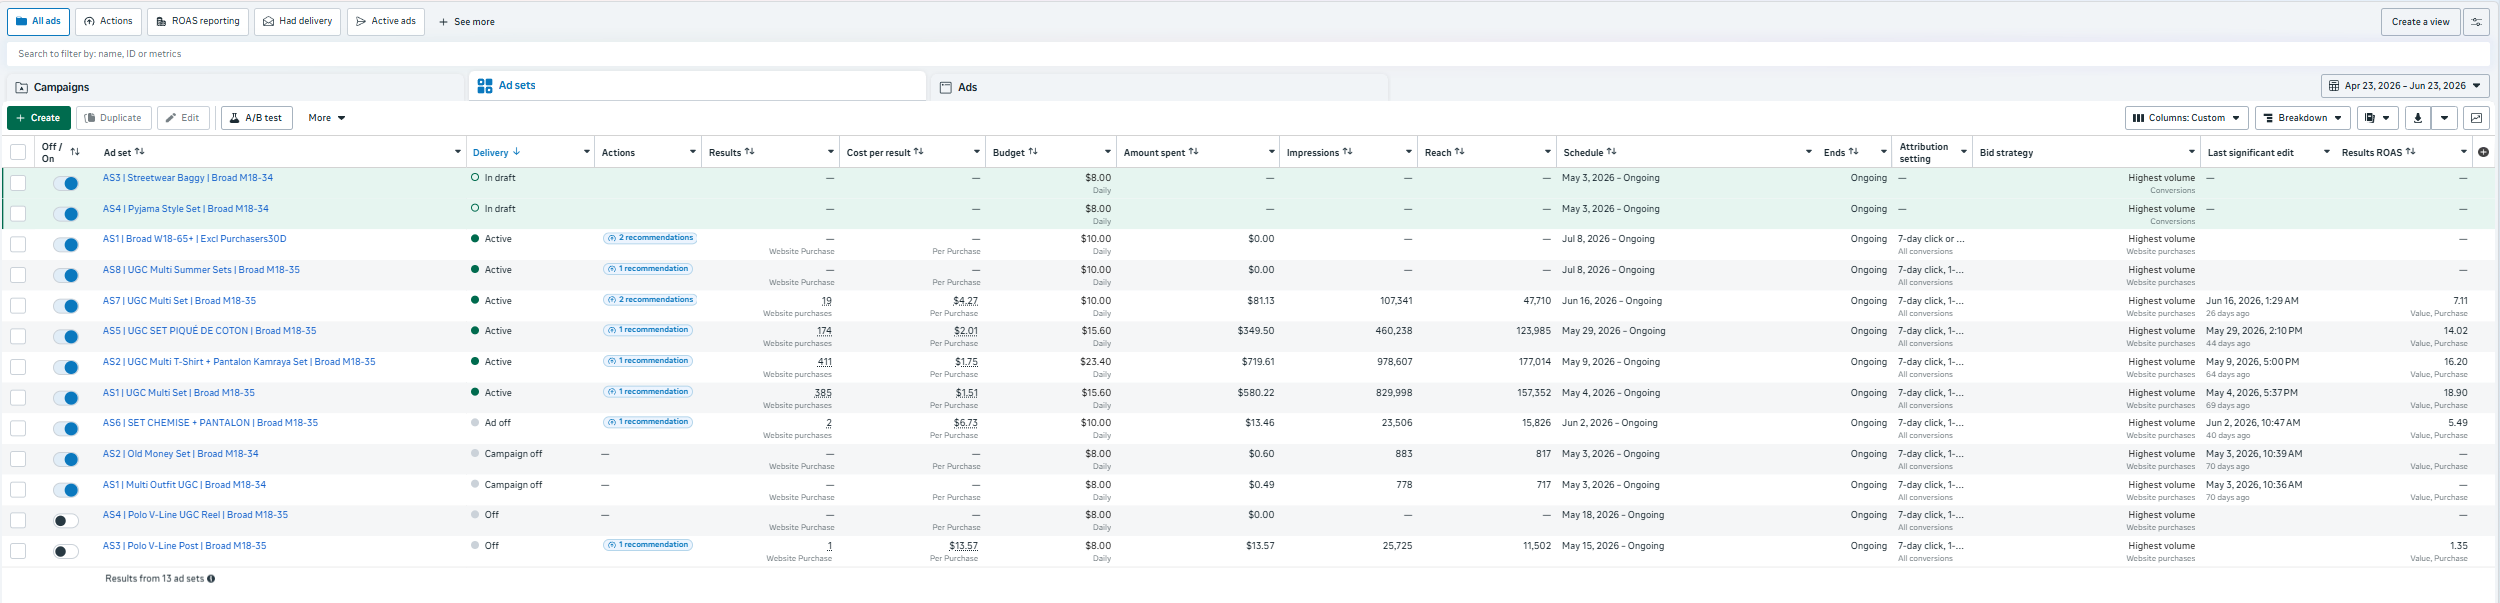Viewport: 2500px width, 603px height.
Task: Sort by Off/On column arrows
Action: tap(75, 152)
